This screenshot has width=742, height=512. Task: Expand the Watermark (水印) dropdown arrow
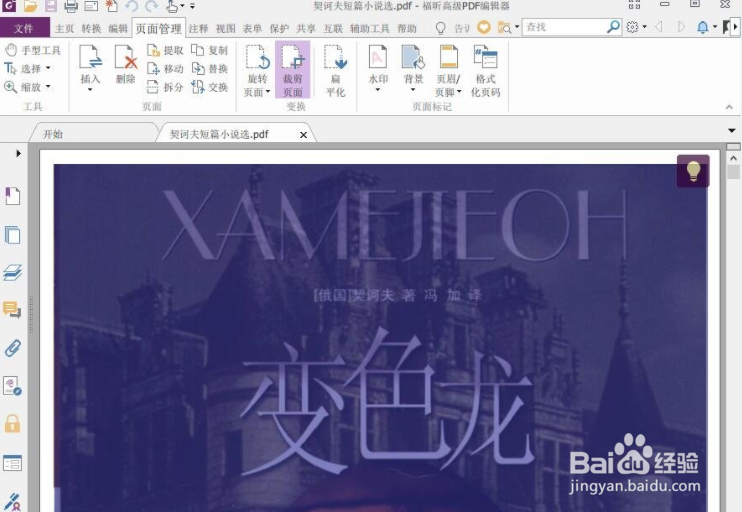click(378, 89)
